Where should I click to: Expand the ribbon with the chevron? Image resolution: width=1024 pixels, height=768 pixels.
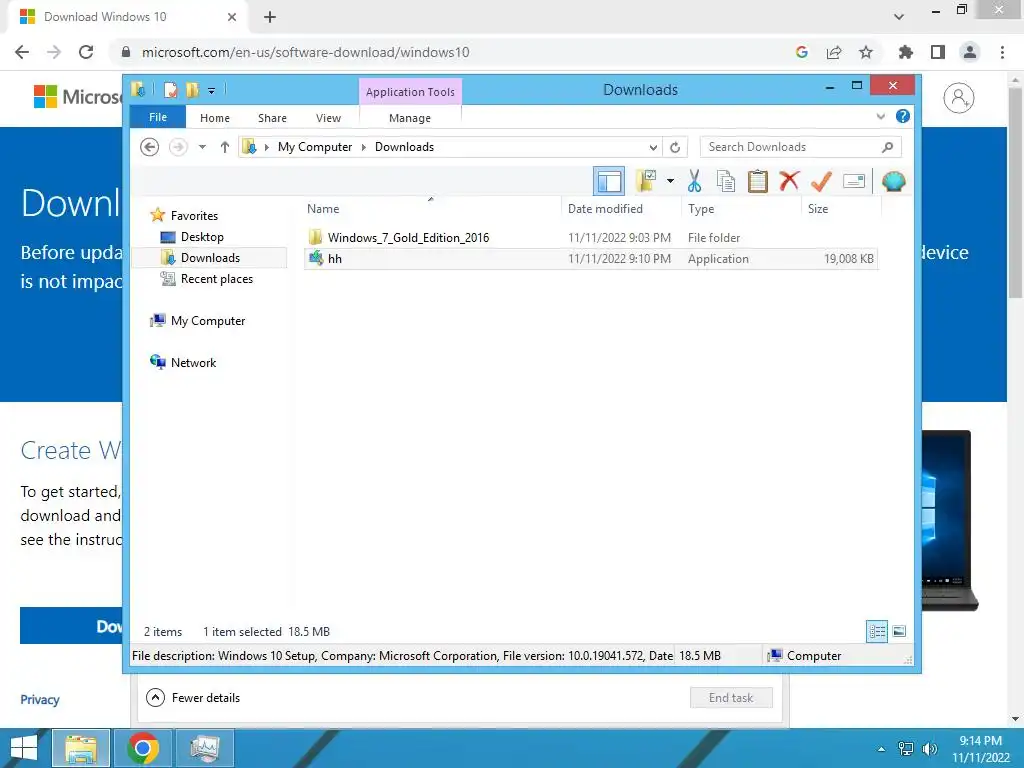click(880, 116)
